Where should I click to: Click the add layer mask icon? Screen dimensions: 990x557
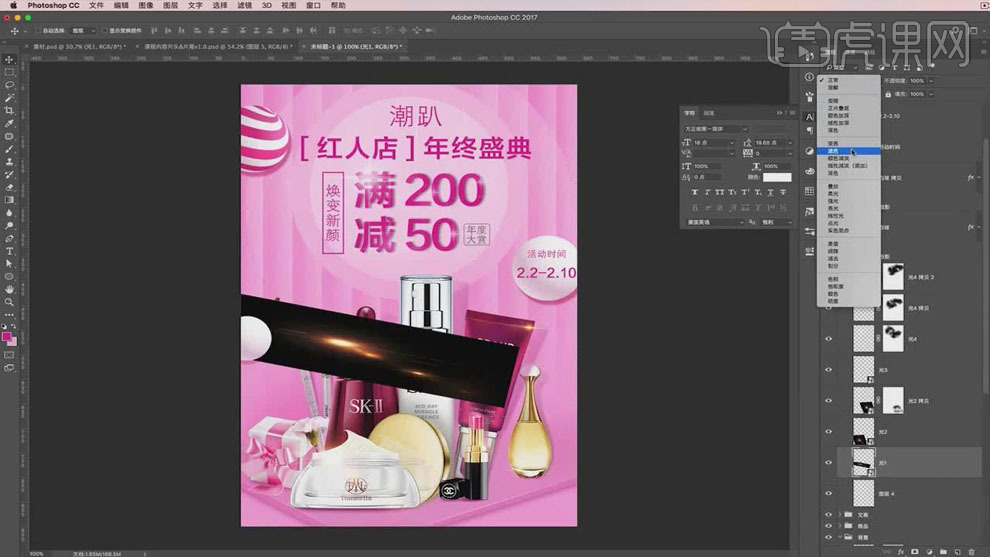click(x=915, y=552)
